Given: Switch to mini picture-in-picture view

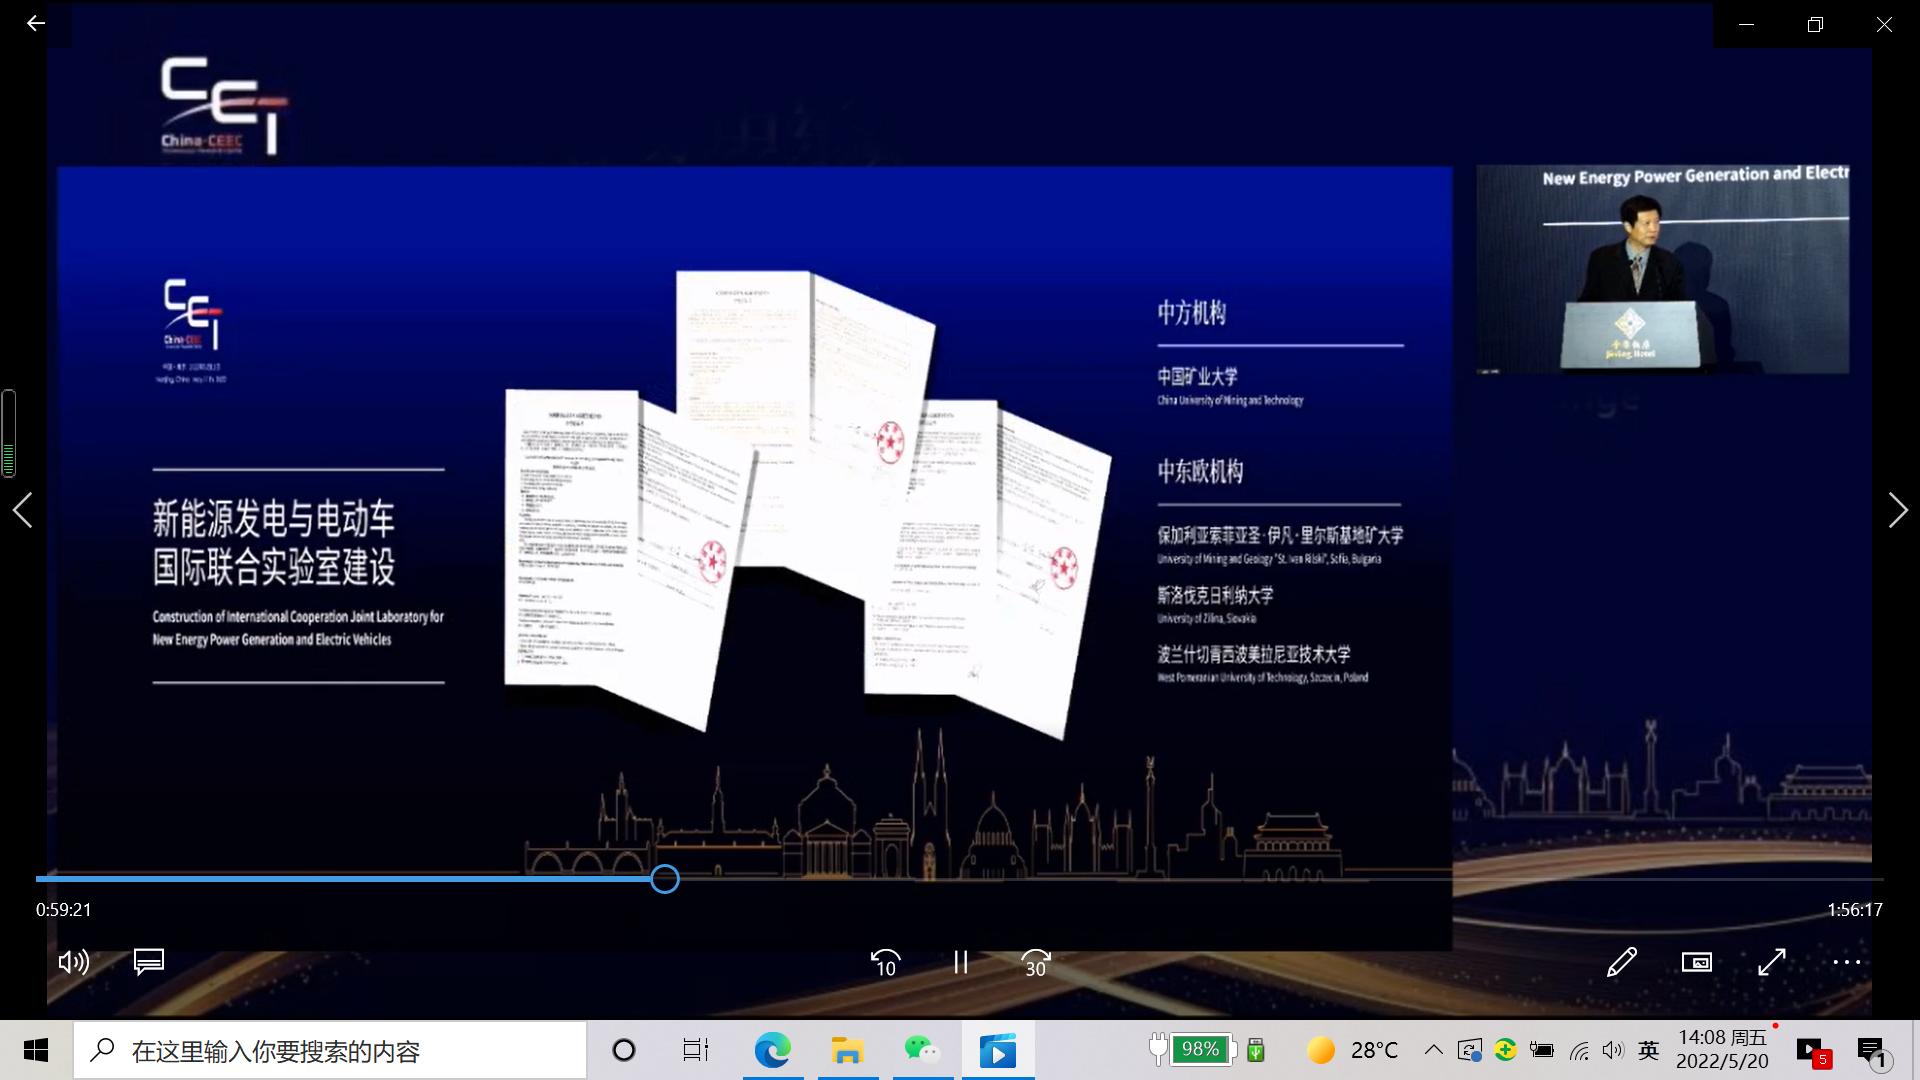Looking at the screenshot, I should click(1697, 962).
